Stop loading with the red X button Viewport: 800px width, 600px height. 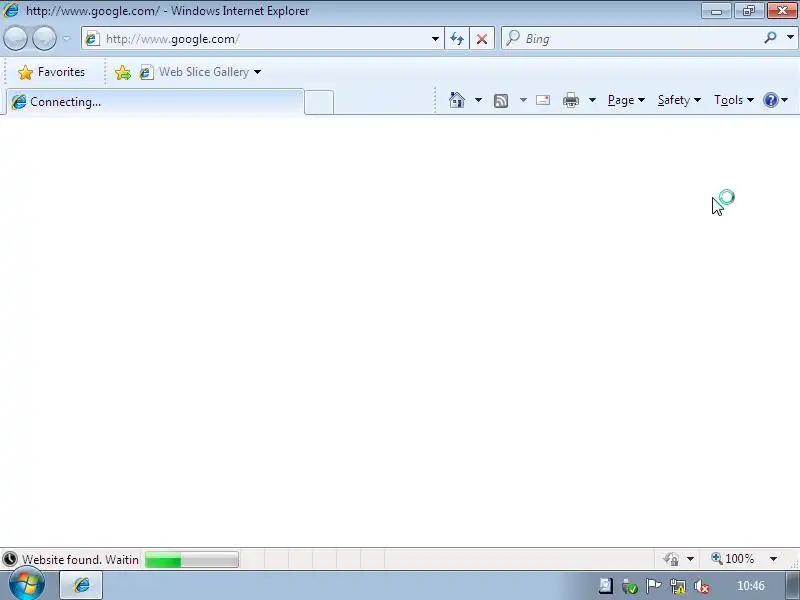pyautogui.click(x=482, y=39)
